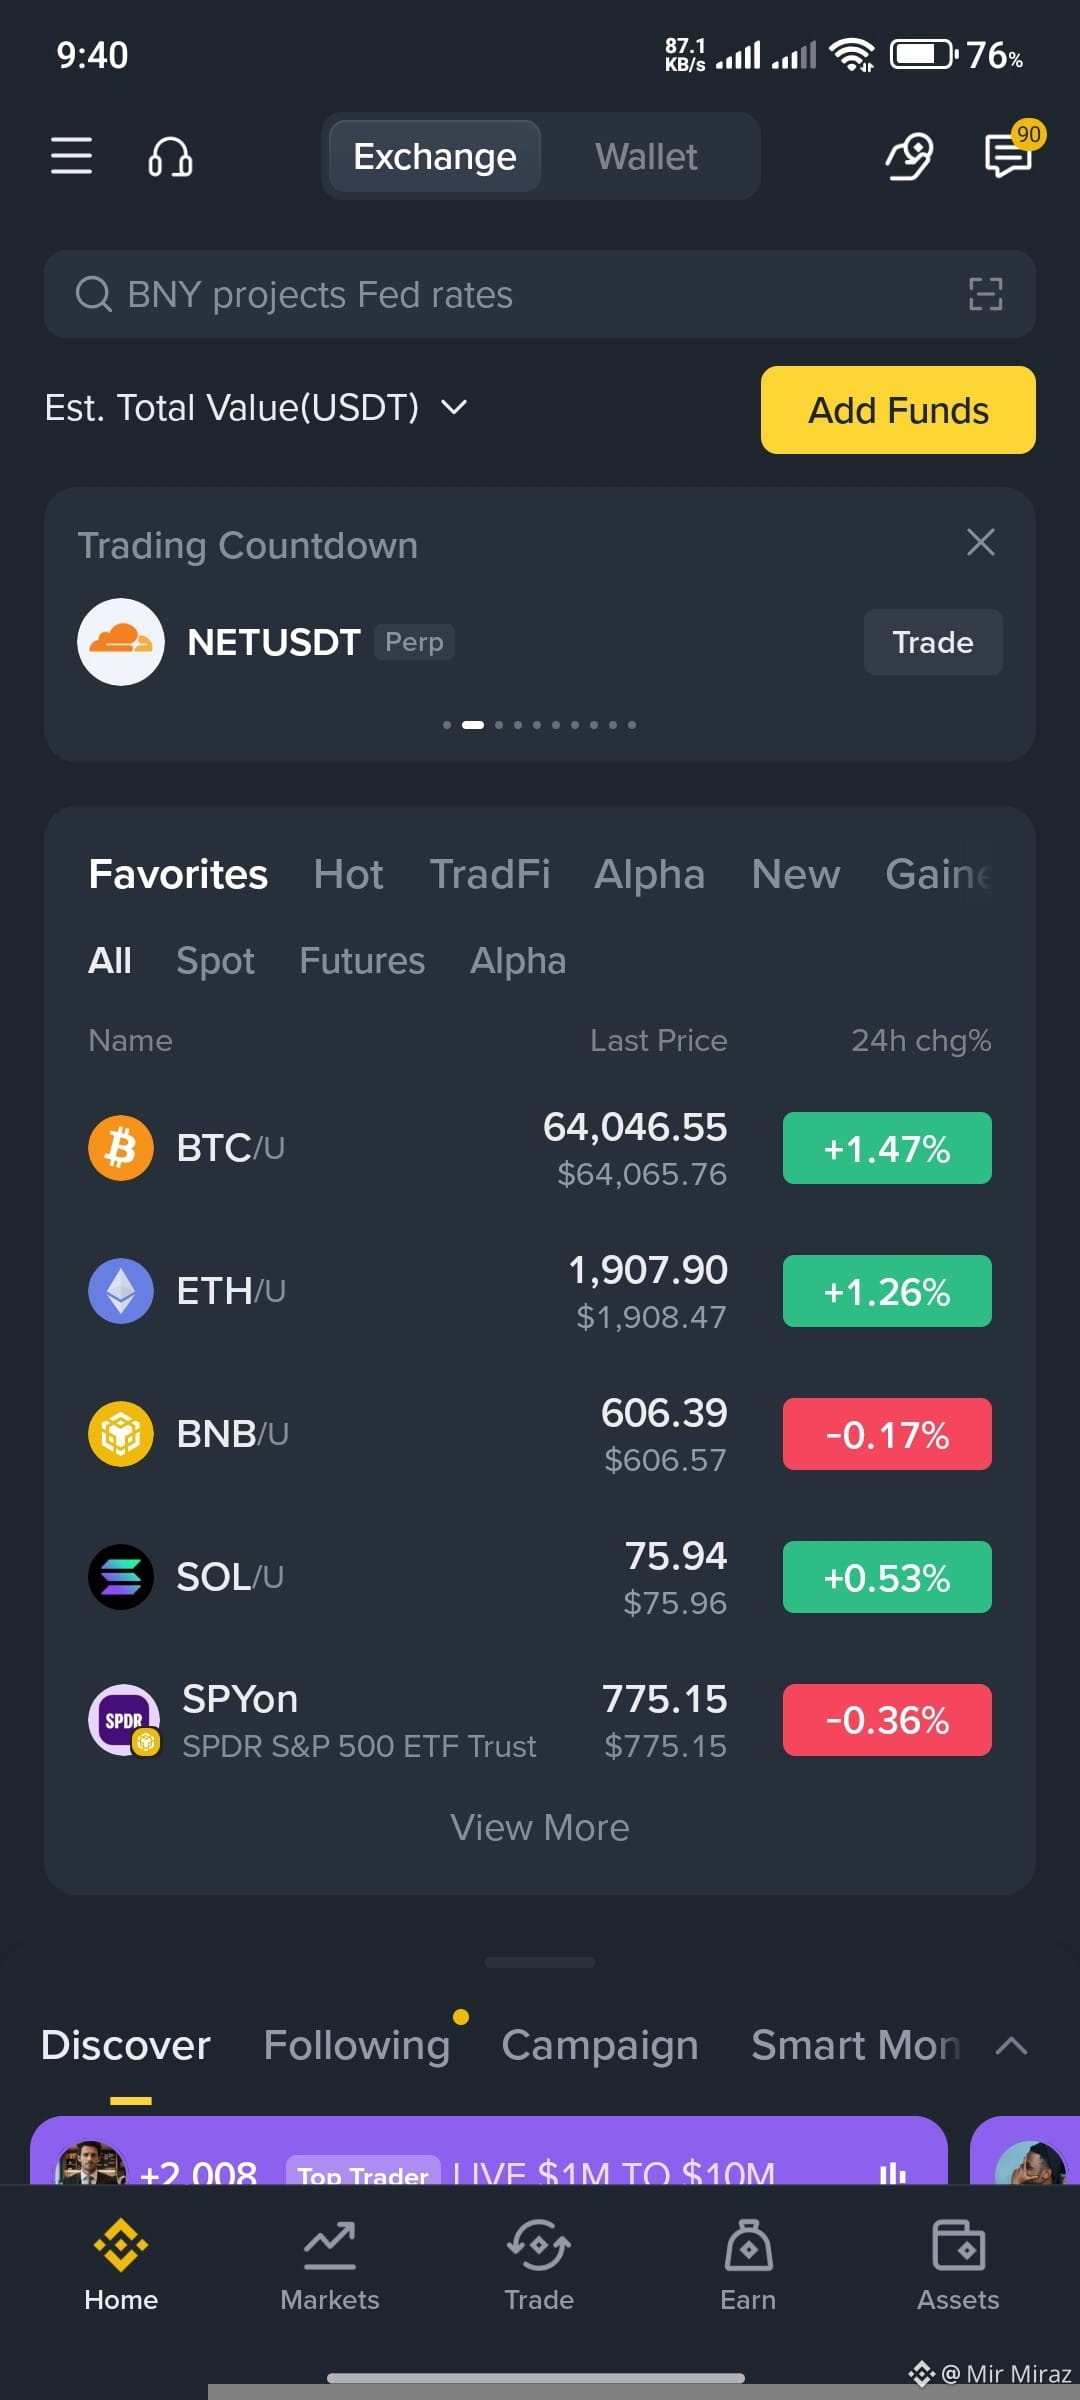The height and width of the screenshot is (2400, 1080).
Task: Select the Futures filter tab
Action: pyautogui.click(x=362, y=960)
